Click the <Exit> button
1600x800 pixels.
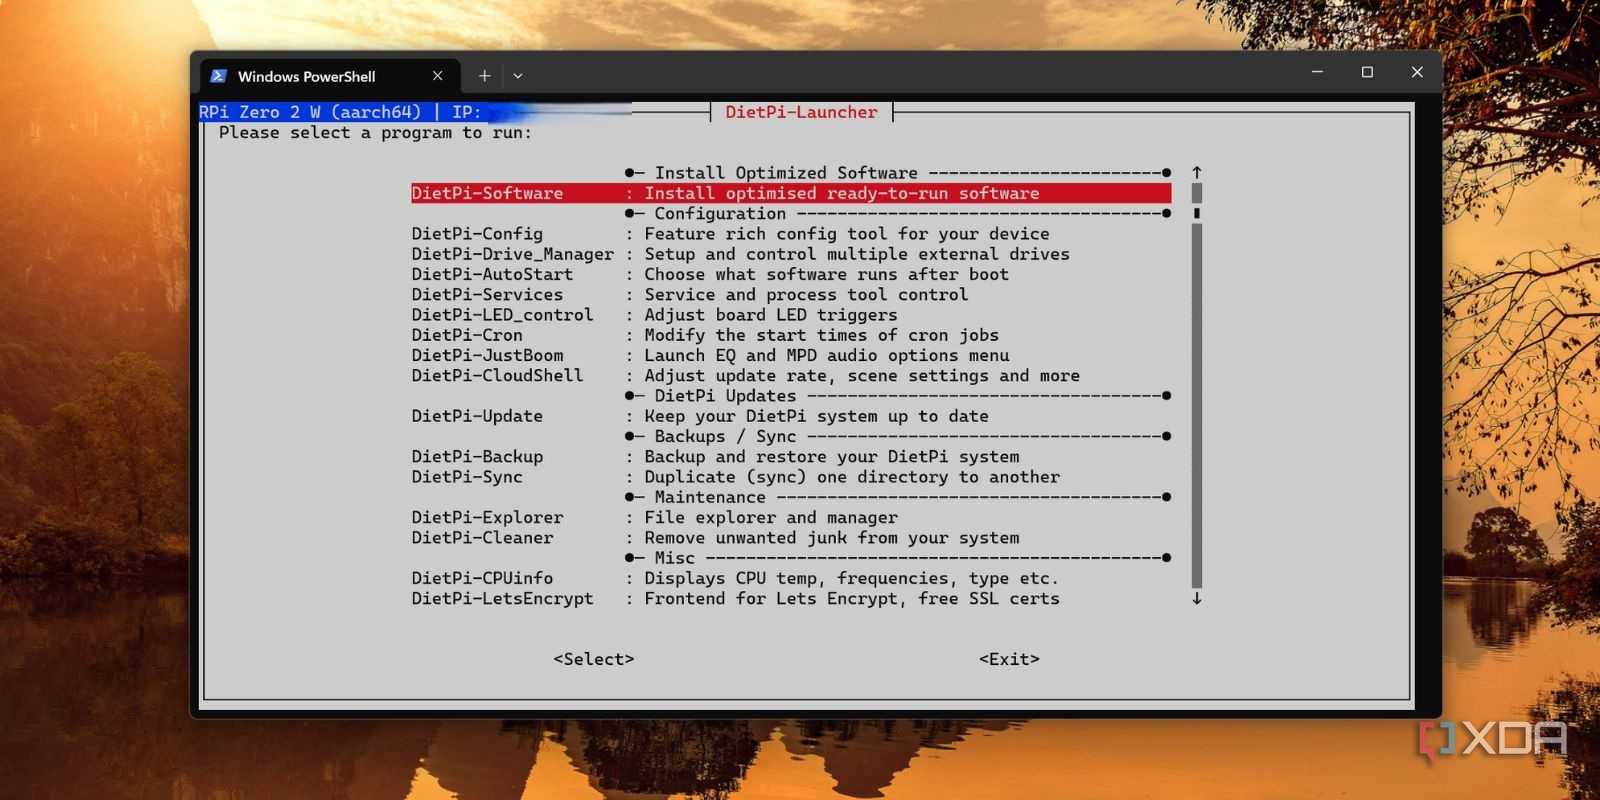tap(1009, 659)
